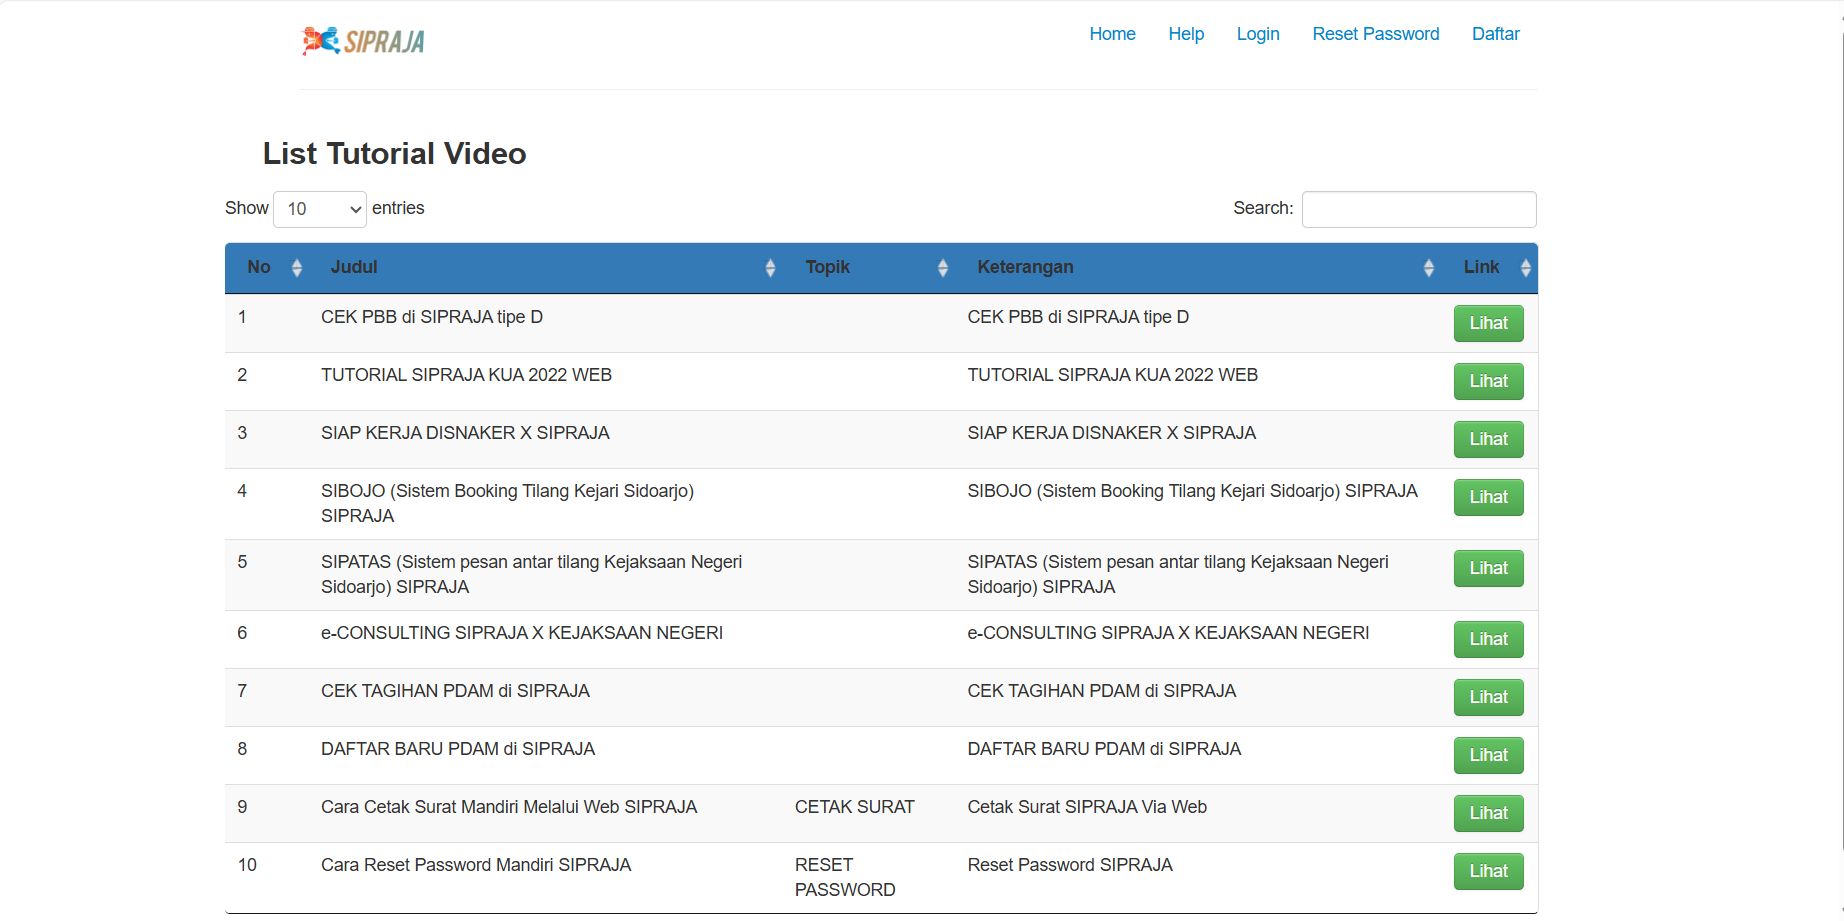The image size is (1844, 921).
Task: Click the 'Keterangan' column header text
Action: point(1025,267)
